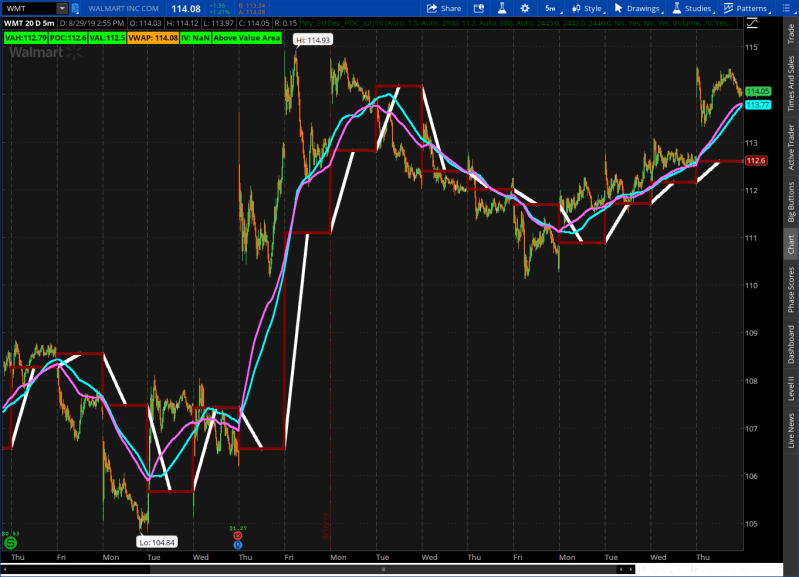Click the green dollar dividend icon

tap(10, 543)
